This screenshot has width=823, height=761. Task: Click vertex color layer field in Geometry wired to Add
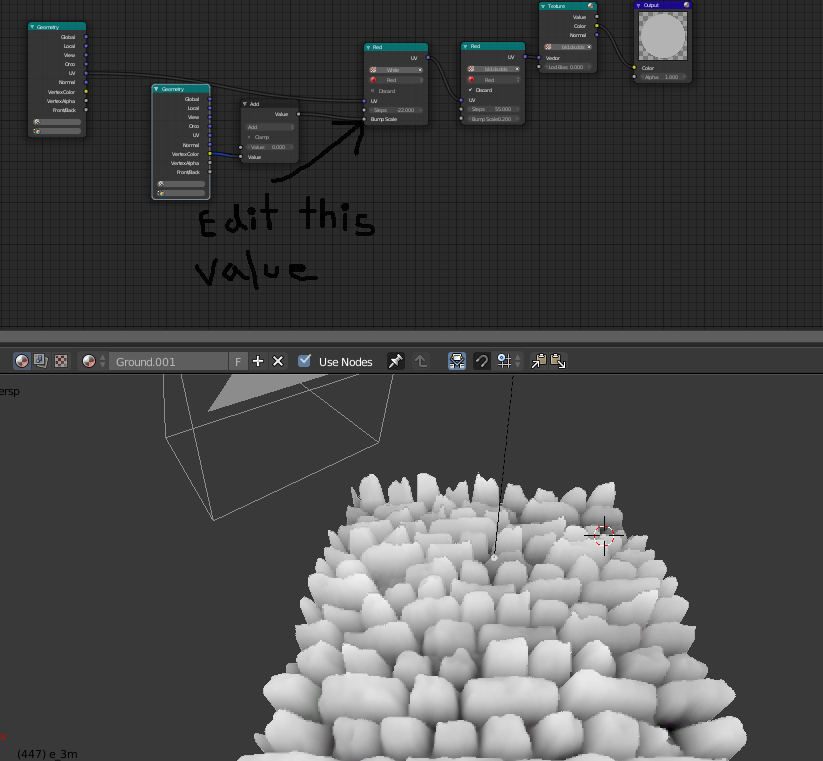pyautogui.click(x=181, y=193)
